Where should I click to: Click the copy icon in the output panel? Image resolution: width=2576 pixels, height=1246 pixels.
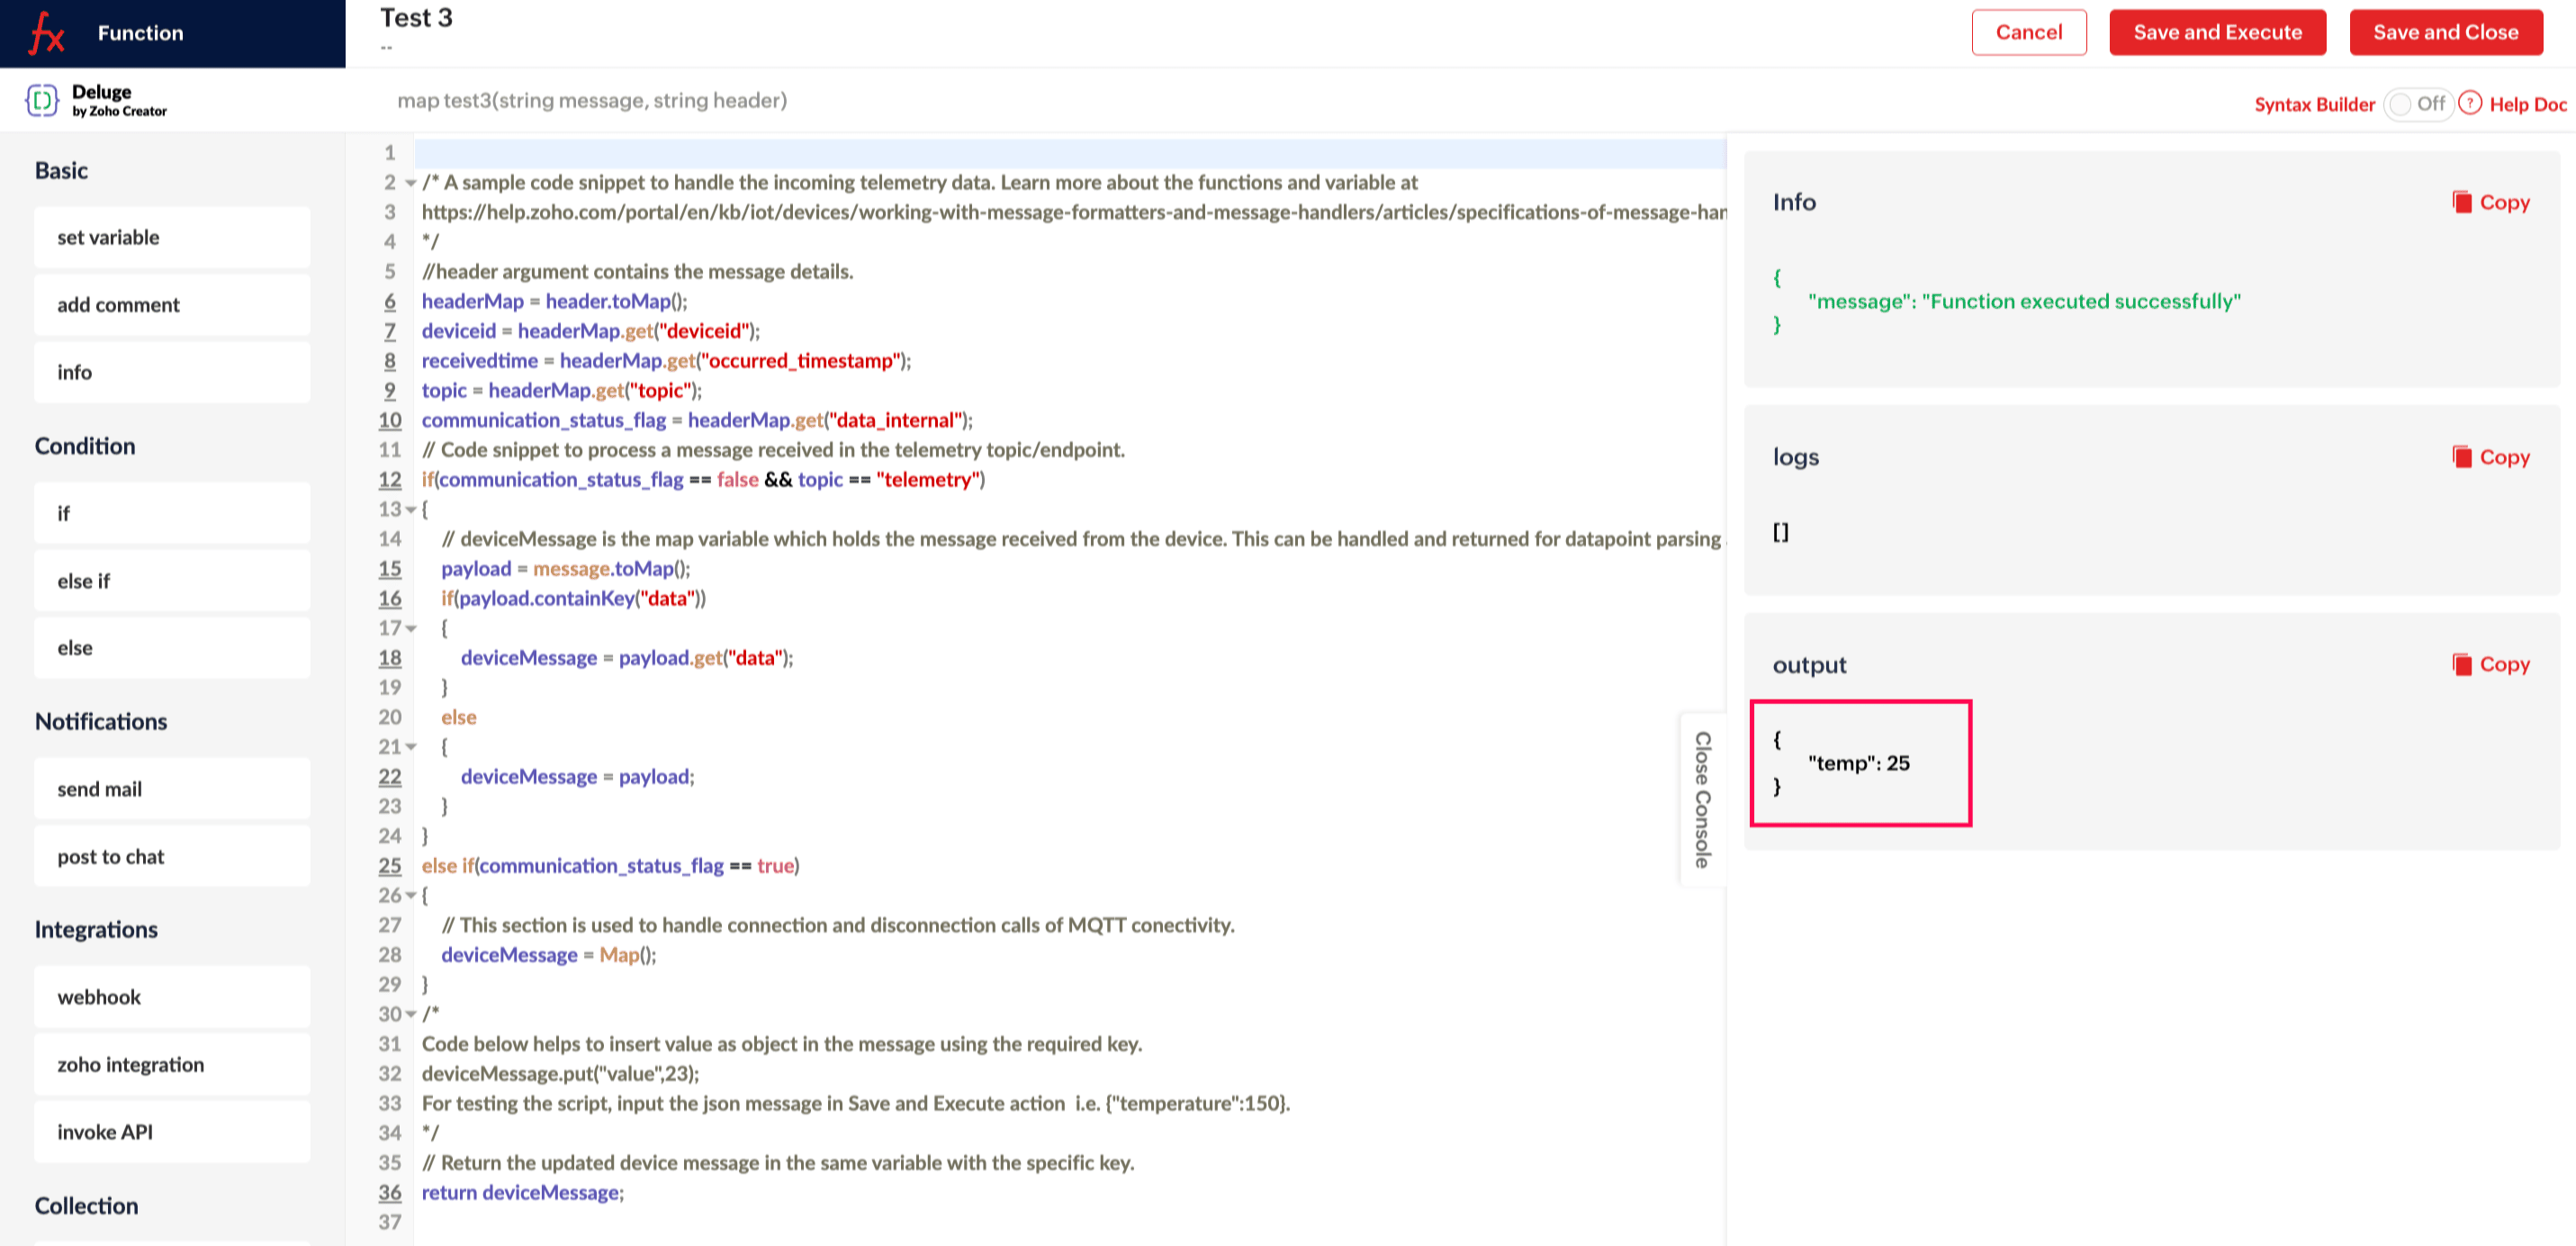(2461, 664)
